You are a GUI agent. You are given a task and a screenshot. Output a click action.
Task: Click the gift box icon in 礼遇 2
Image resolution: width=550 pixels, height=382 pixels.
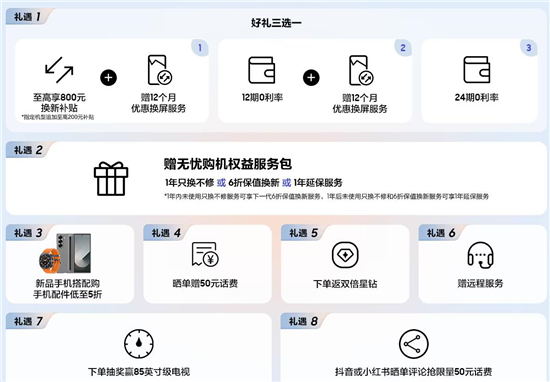point(111,179)
